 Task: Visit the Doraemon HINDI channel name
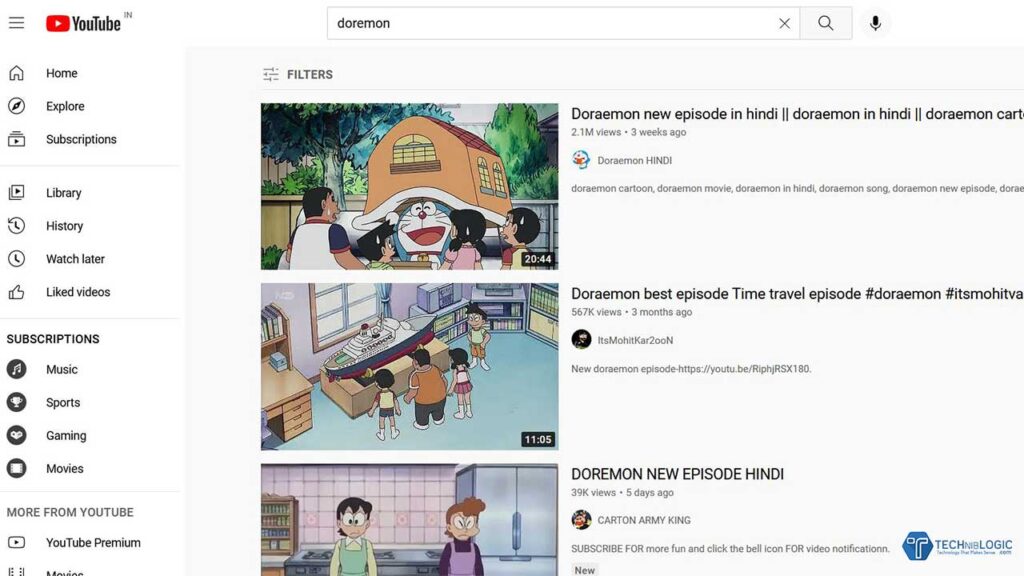pyautogui.click(x=634, y=161)
